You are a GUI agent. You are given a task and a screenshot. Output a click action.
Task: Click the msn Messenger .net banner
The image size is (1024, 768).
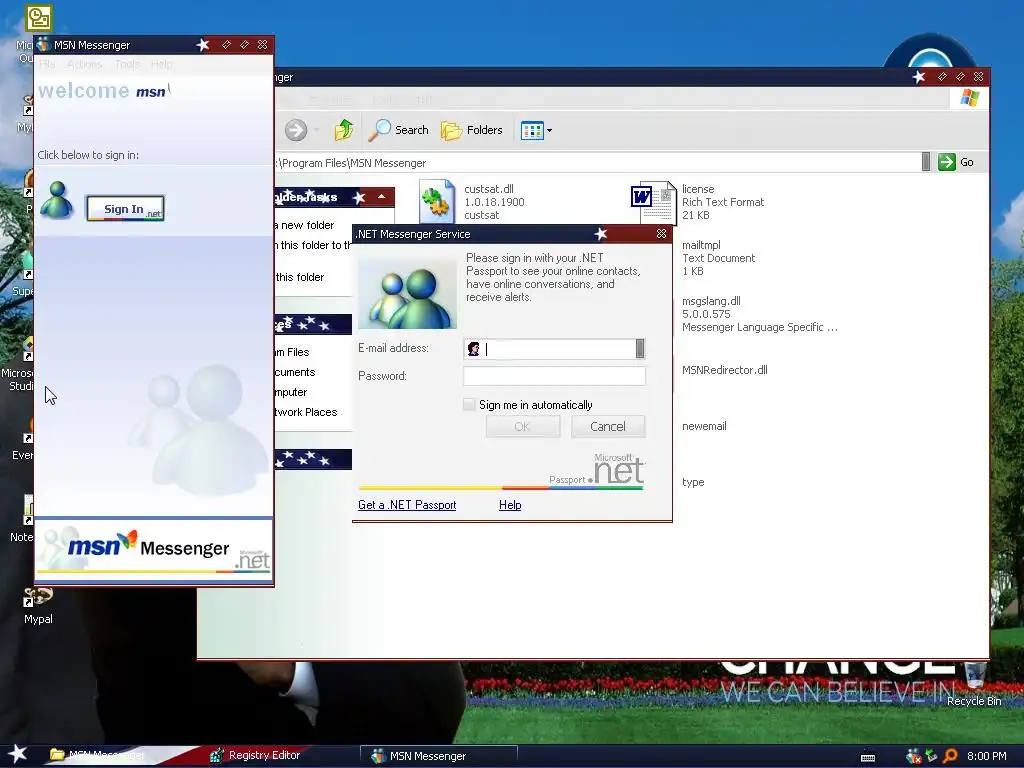[154, 549]
